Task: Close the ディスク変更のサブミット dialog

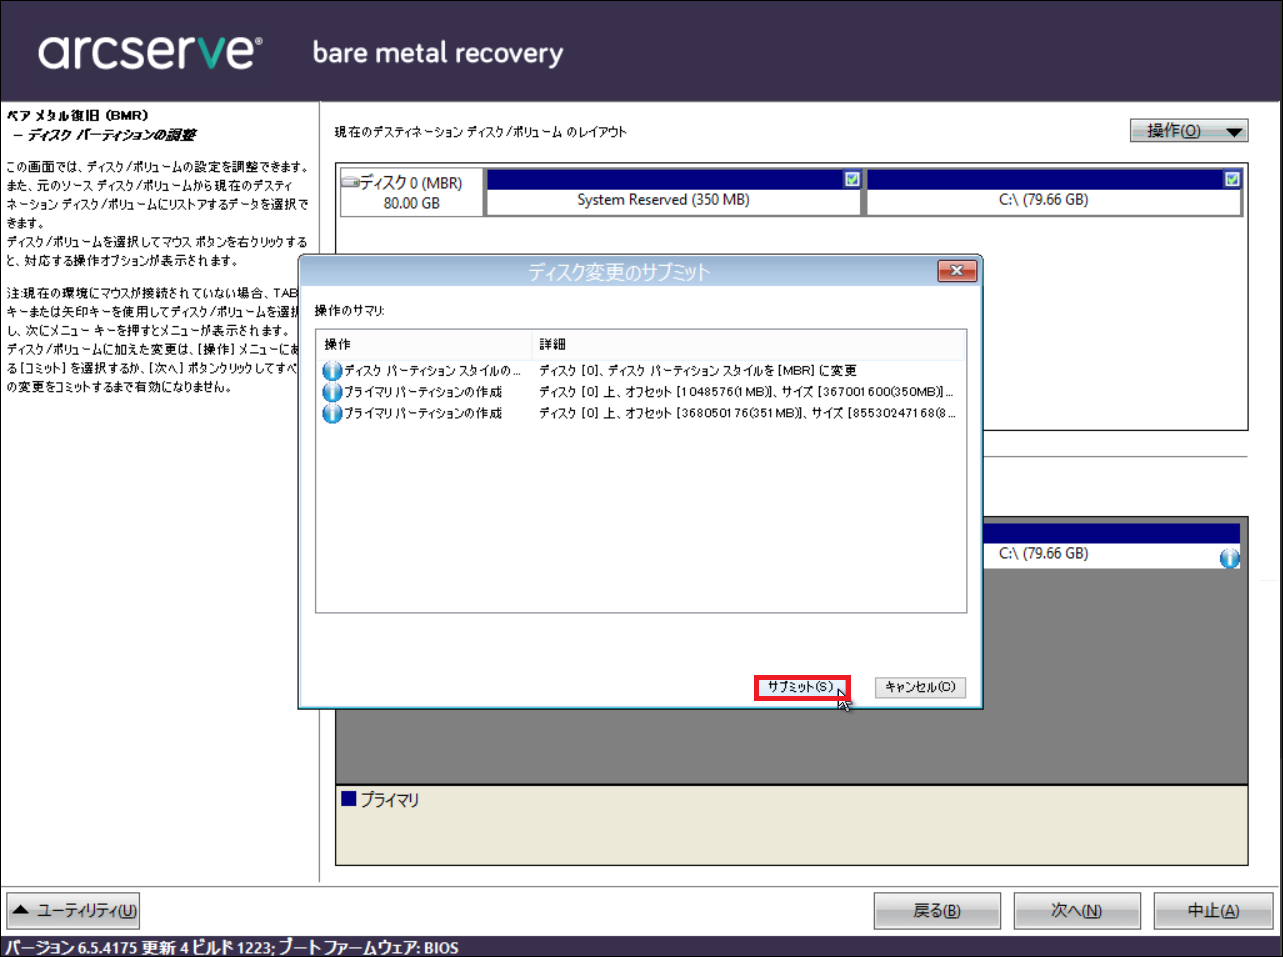Action: 956,271
